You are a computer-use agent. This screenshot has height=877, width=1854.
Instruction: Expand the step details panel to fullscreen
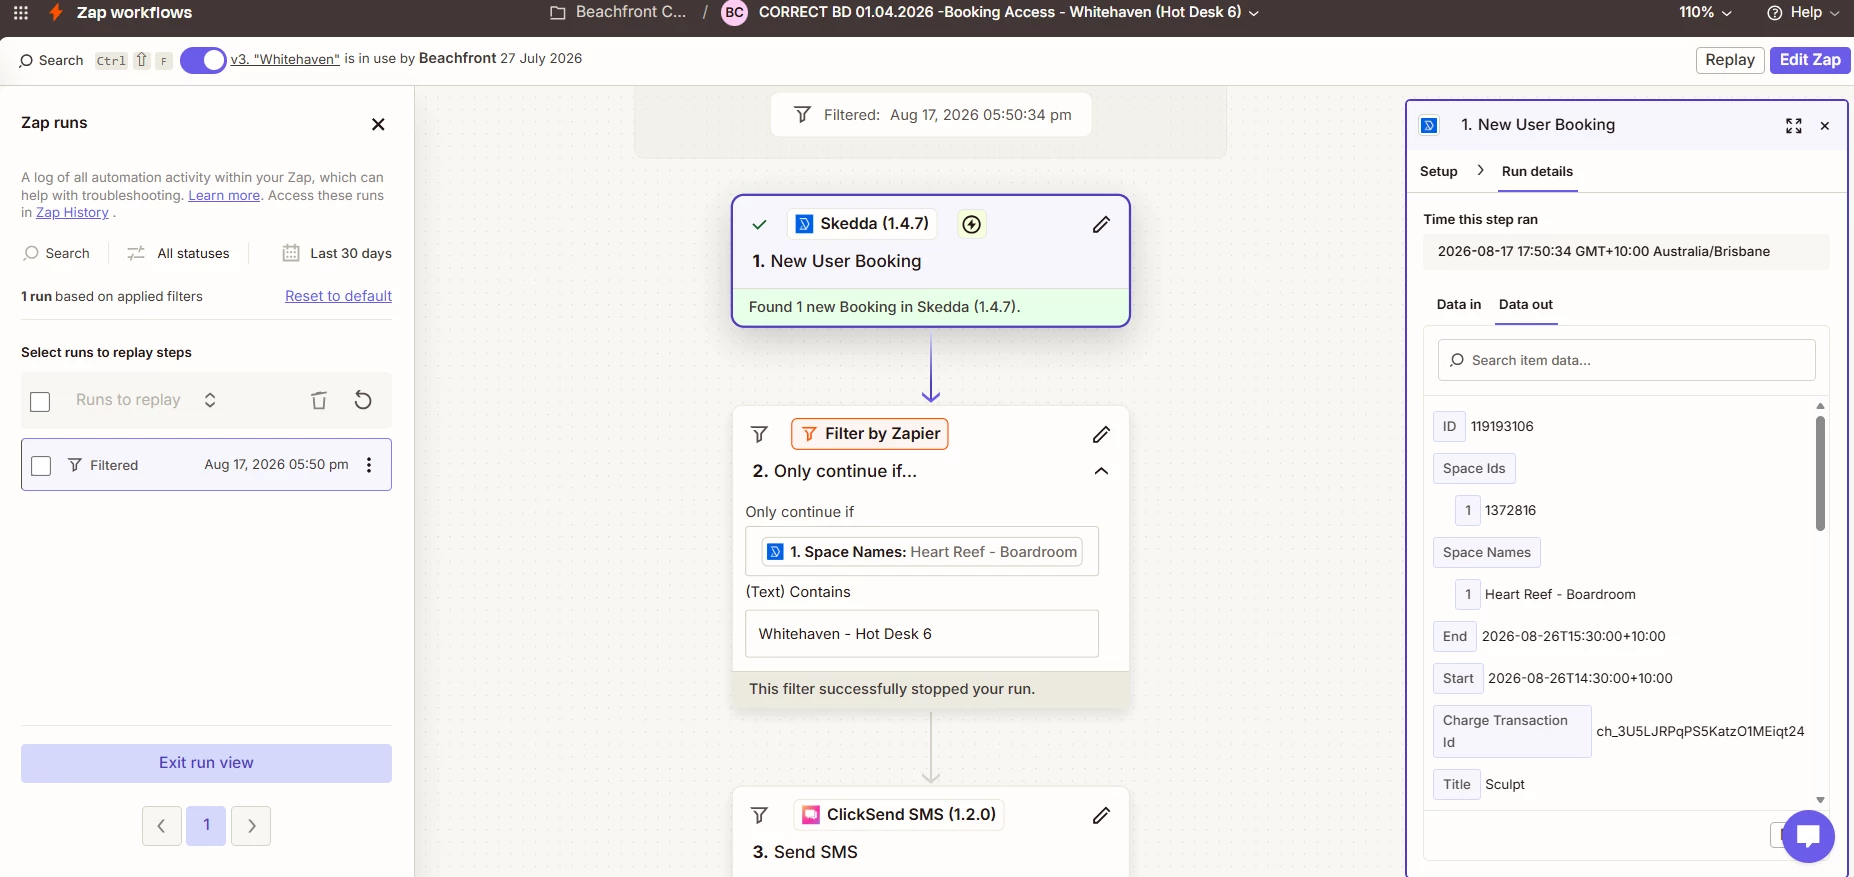[x=1794, y=126]
